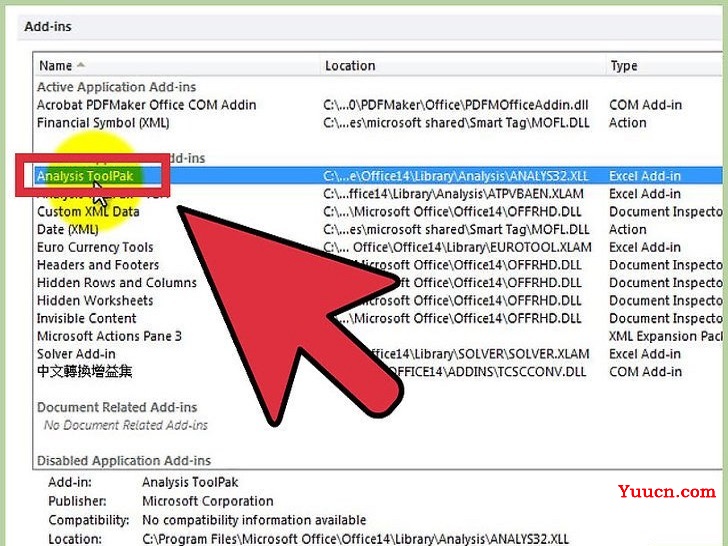Click the TCSCCONV.DLL location cell
Screen dimensions: 728x546
pos(487,372)
